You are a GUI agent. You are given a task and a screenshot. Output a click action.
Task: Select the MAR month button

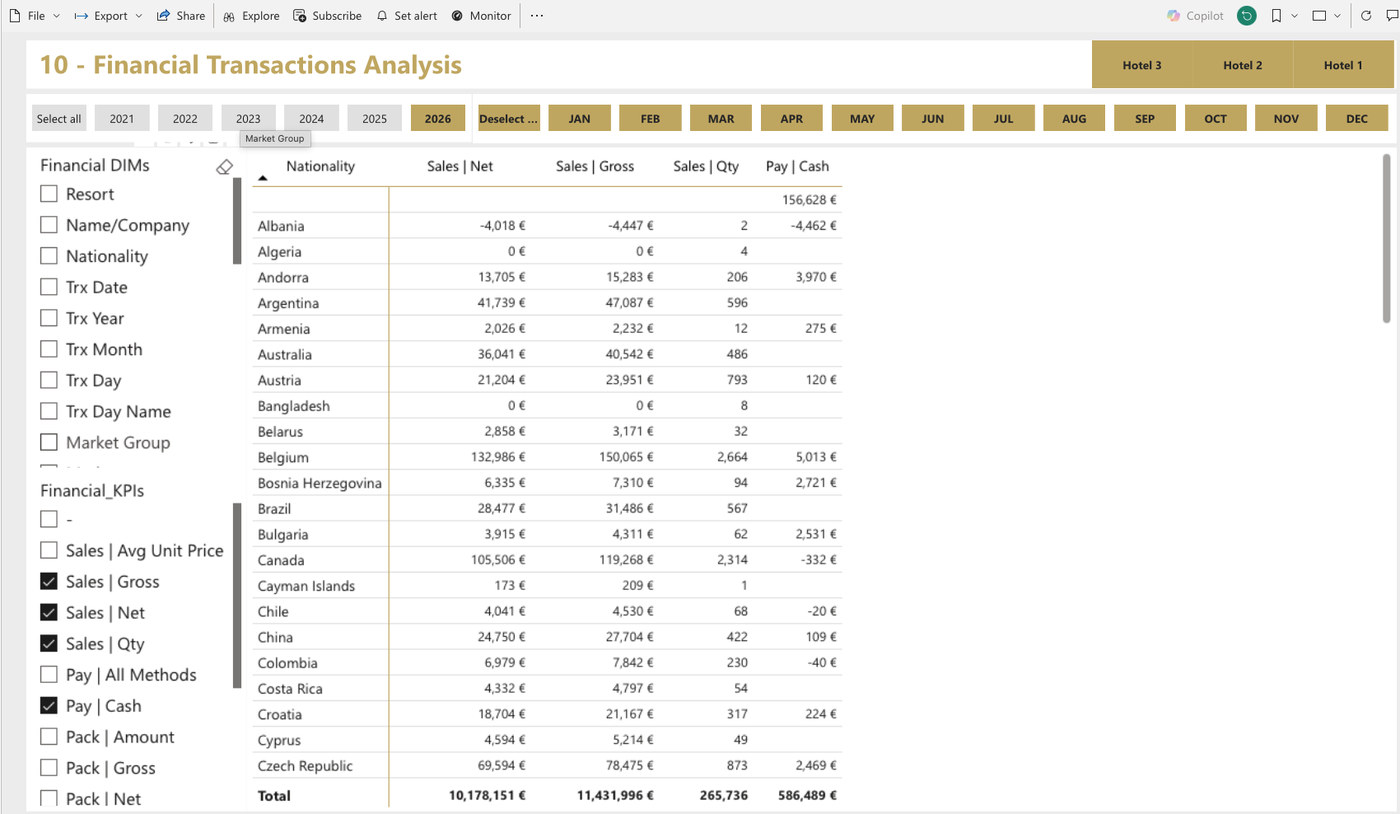coord(721,118)
